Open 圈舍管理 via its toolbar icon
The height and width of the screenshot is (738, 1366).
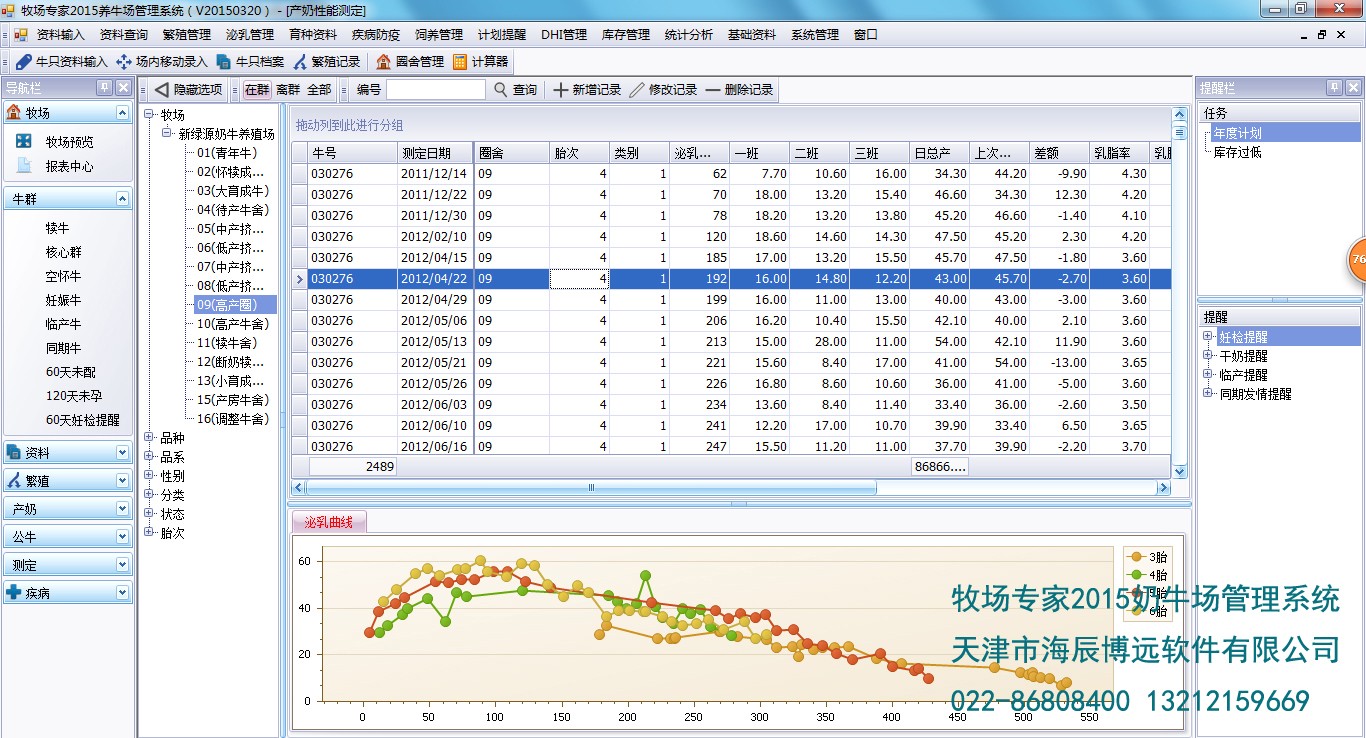pos(410,59)
